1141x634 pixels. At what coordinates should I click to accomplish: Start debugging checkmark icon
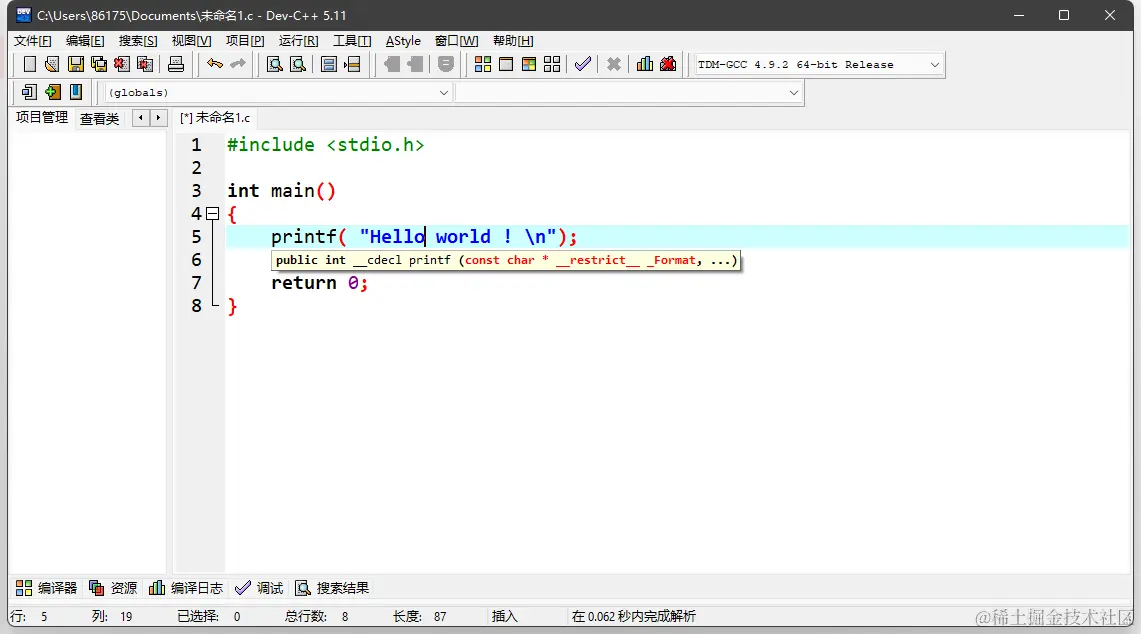pos(583,64)
